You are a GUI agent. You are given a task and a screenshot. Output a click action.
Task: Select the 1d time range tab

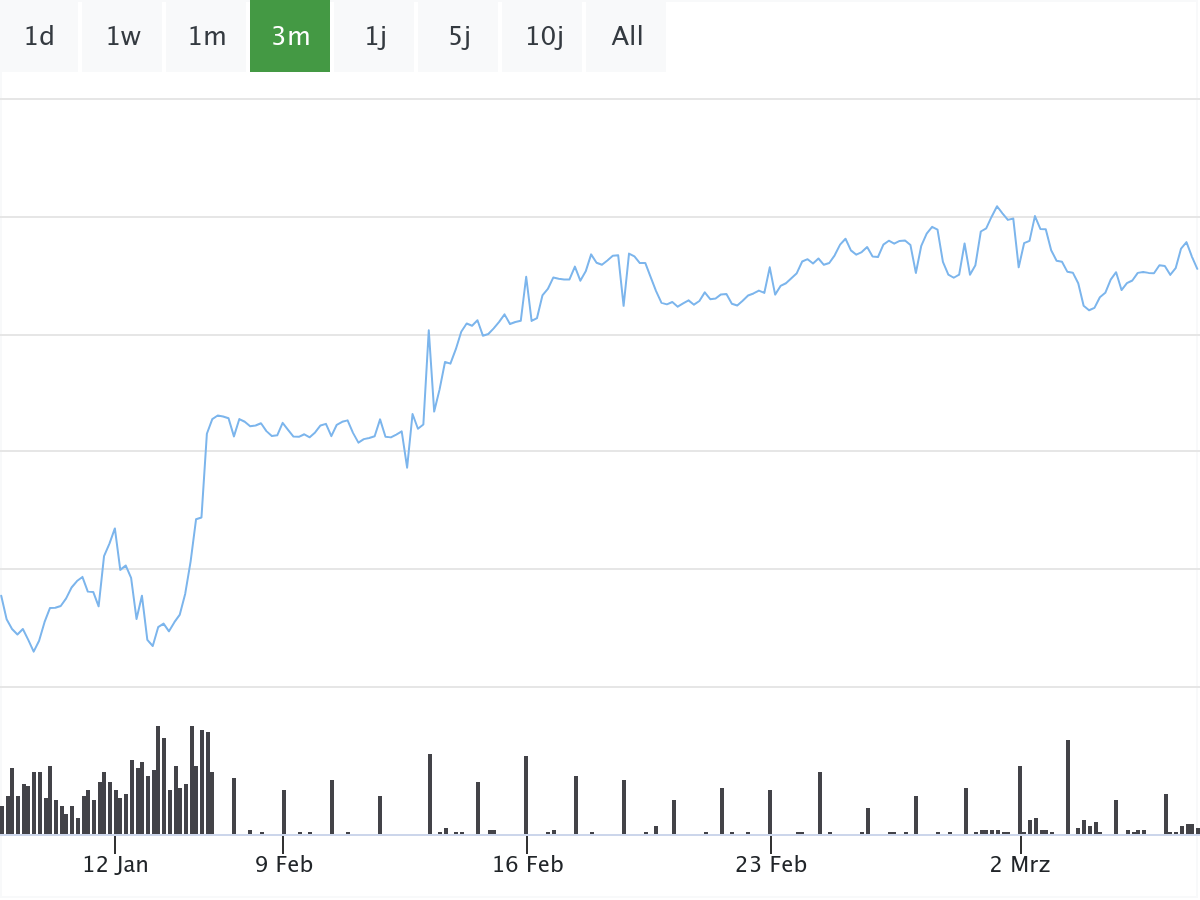point(39,37)
